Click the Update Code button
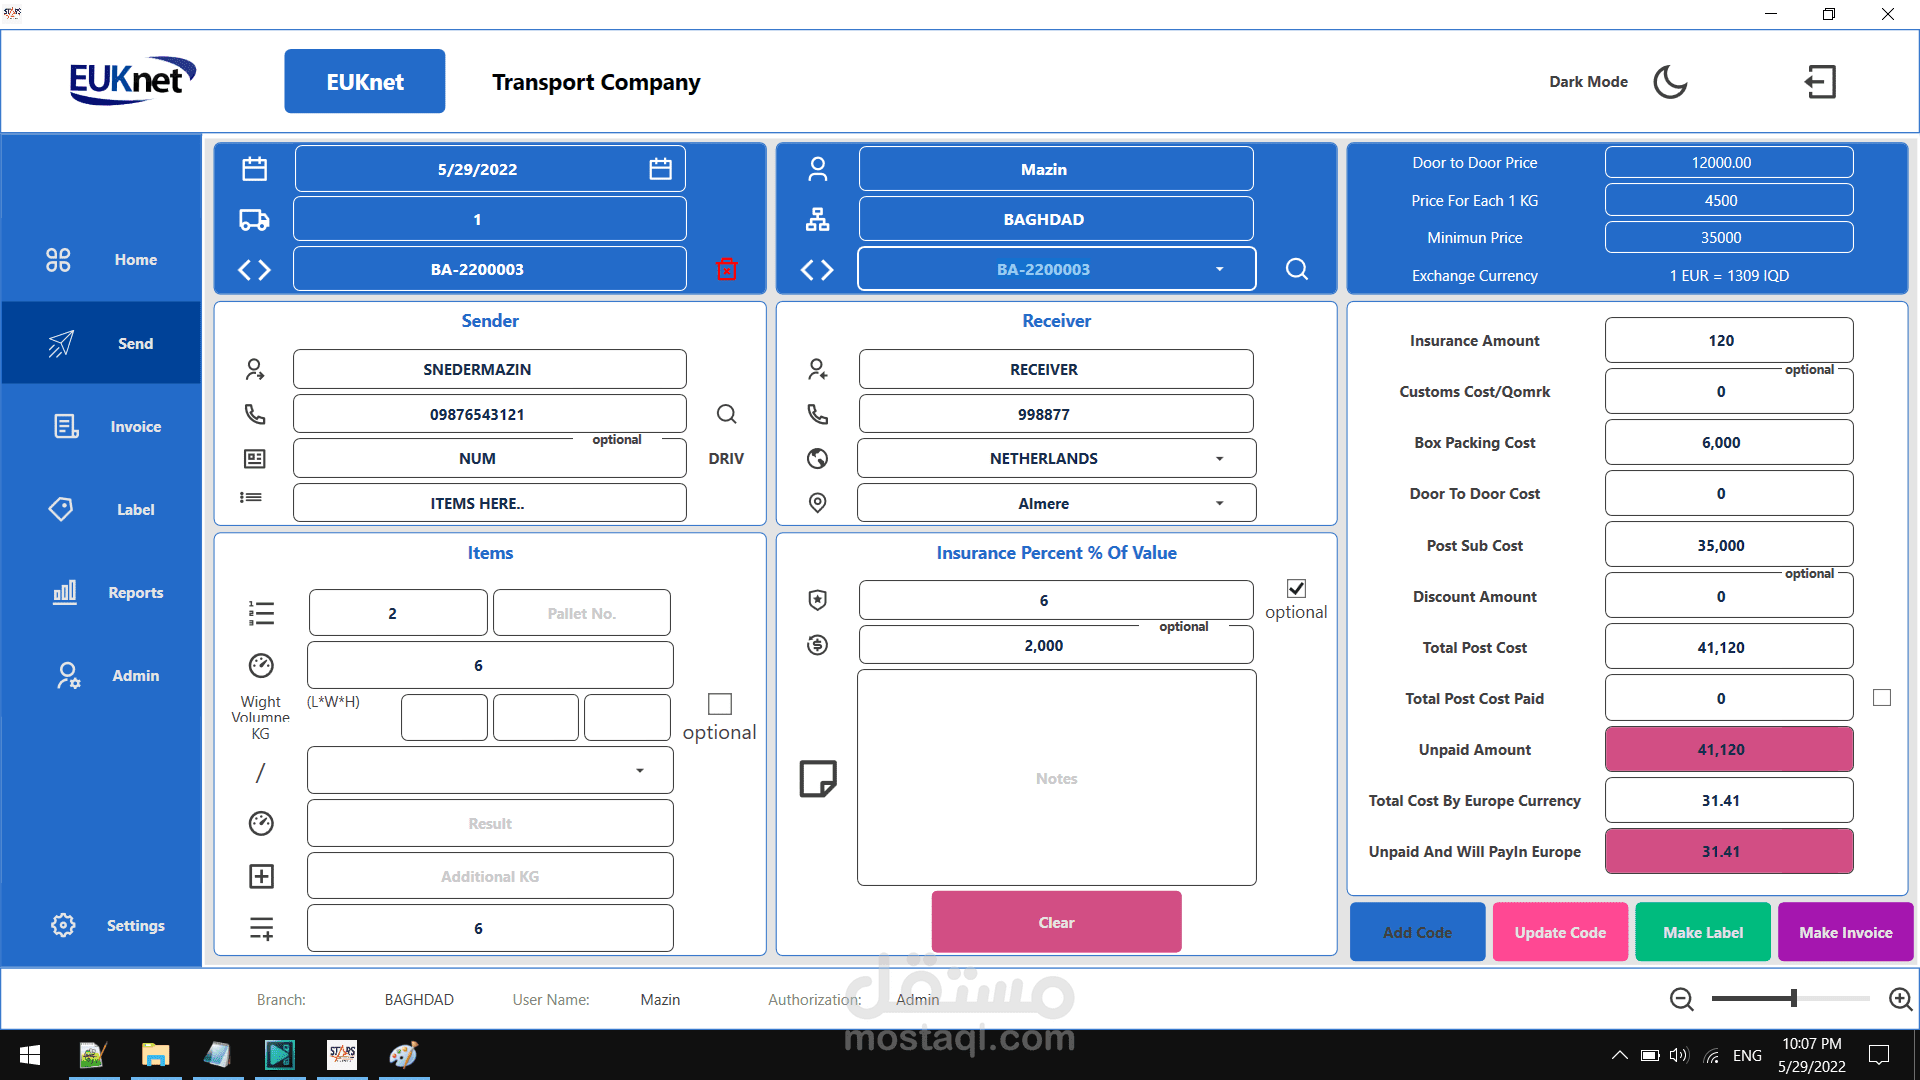The height and width of the screenshot is (1080, 1920). pyautogui.click(x=1560, y=932)
